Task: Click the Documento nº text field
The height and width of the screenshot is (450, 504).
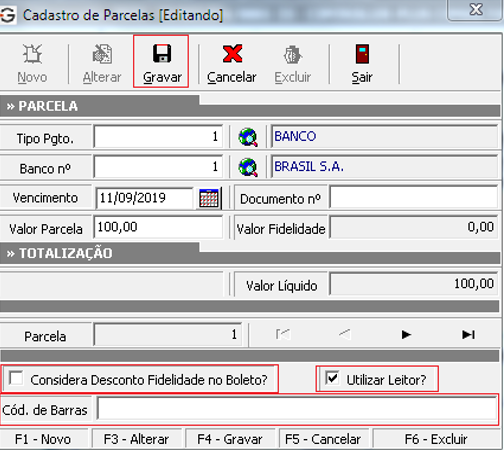Action: click(414, 198)
